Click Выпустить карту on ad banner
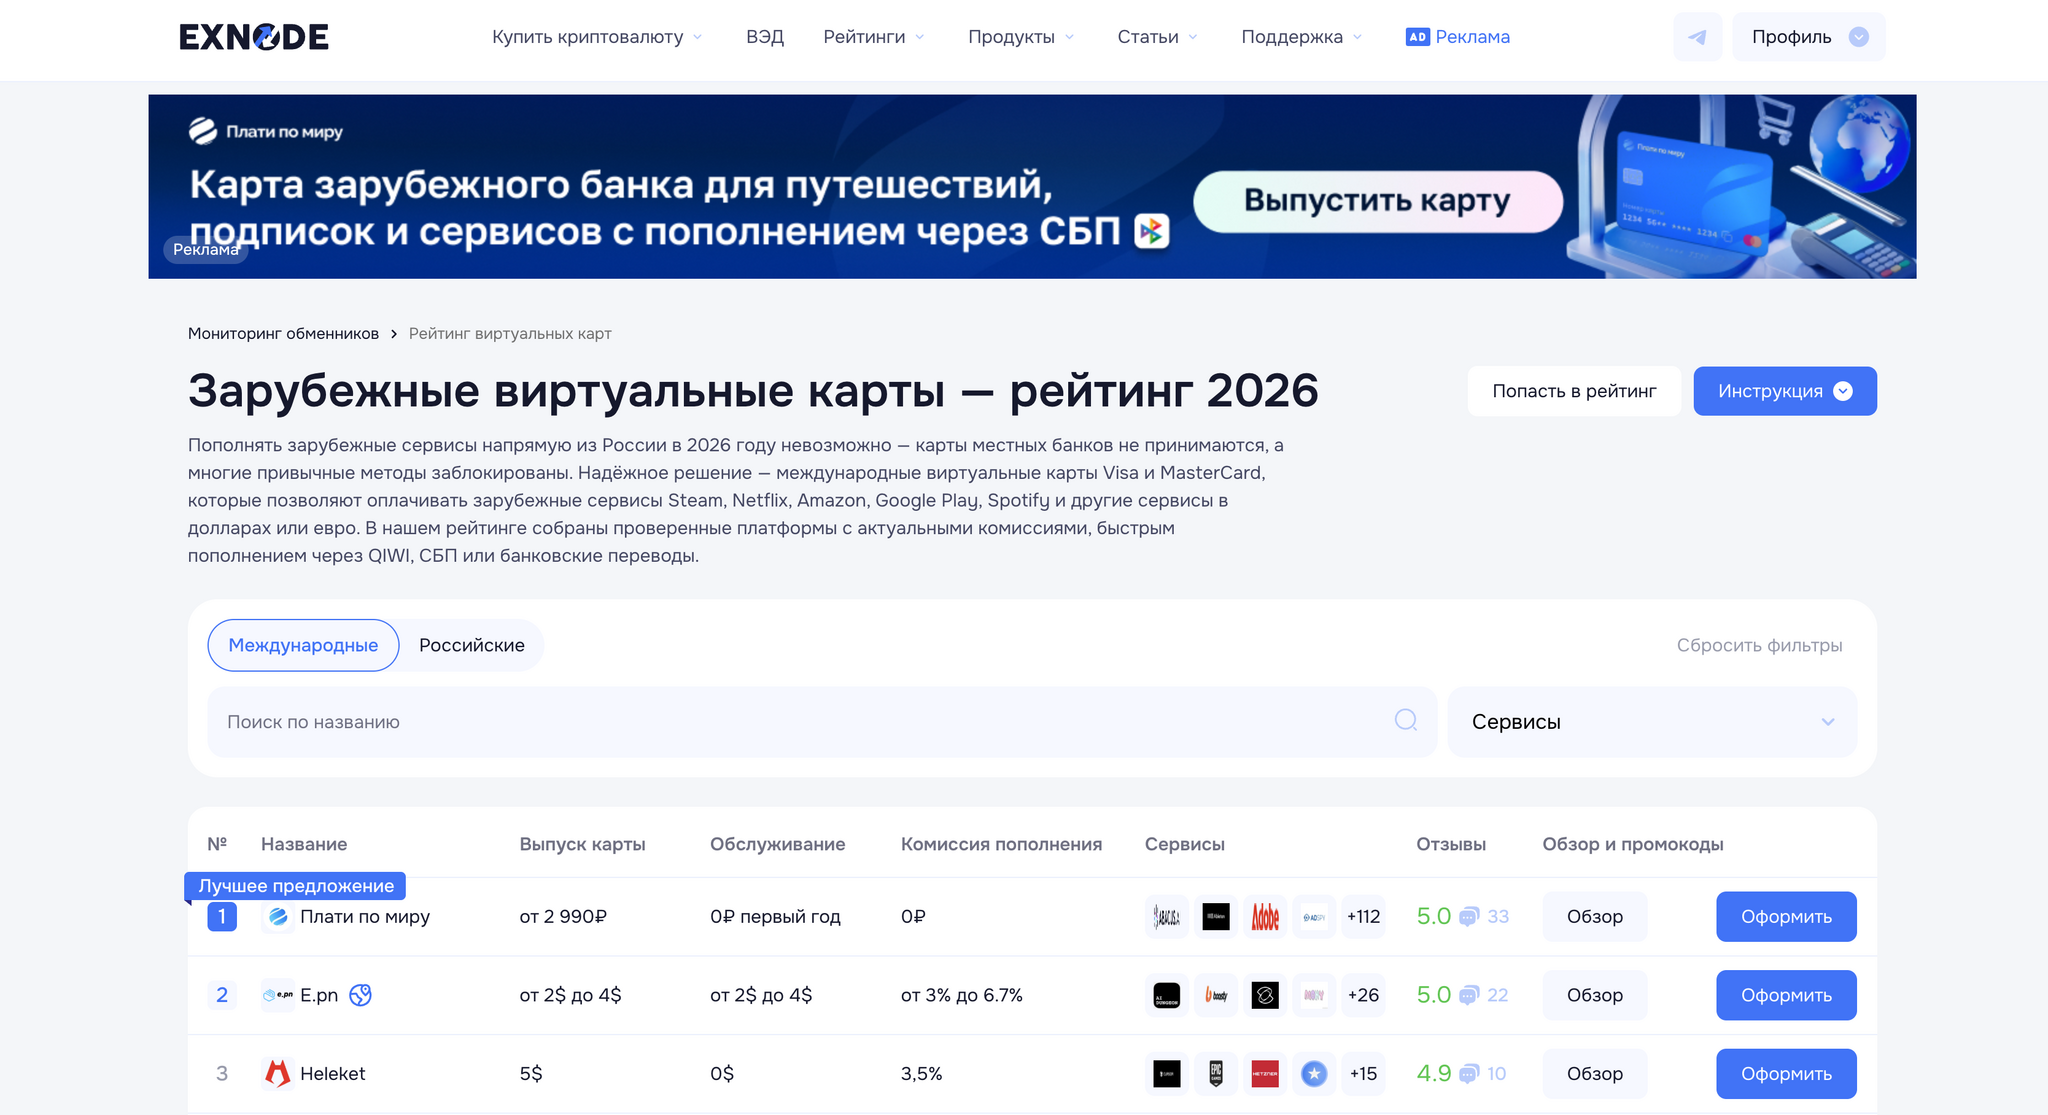 (1377, 201)
